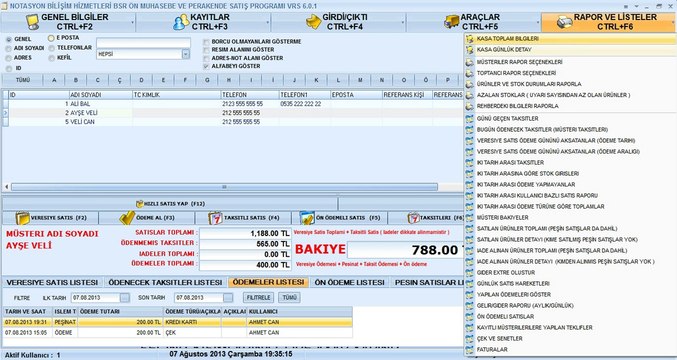677x360 pixels.
Task: Select the KEFİL radio button
Action: click(51, 58)
